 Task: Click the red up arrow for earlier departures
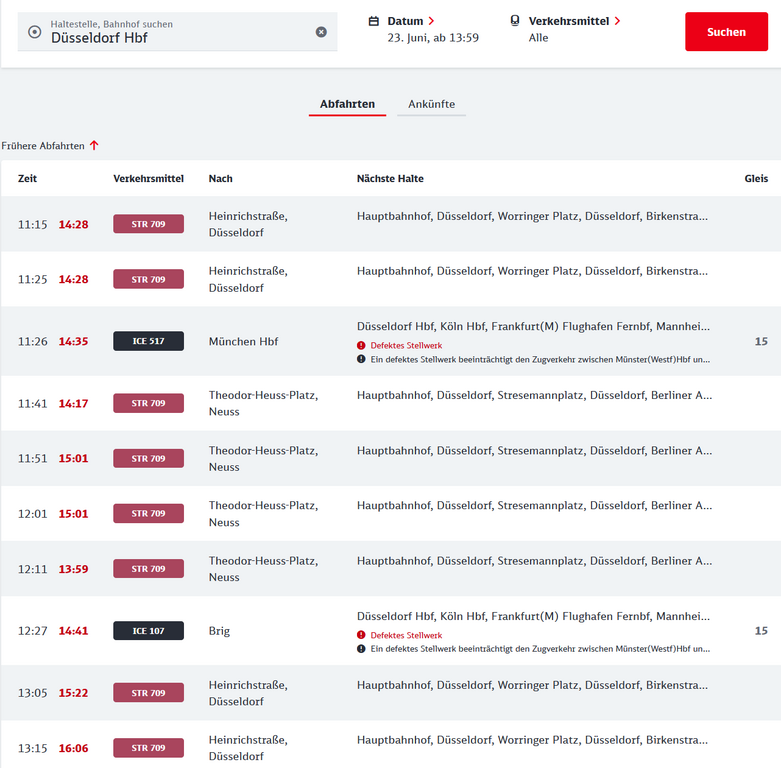(x=94, y=145)
